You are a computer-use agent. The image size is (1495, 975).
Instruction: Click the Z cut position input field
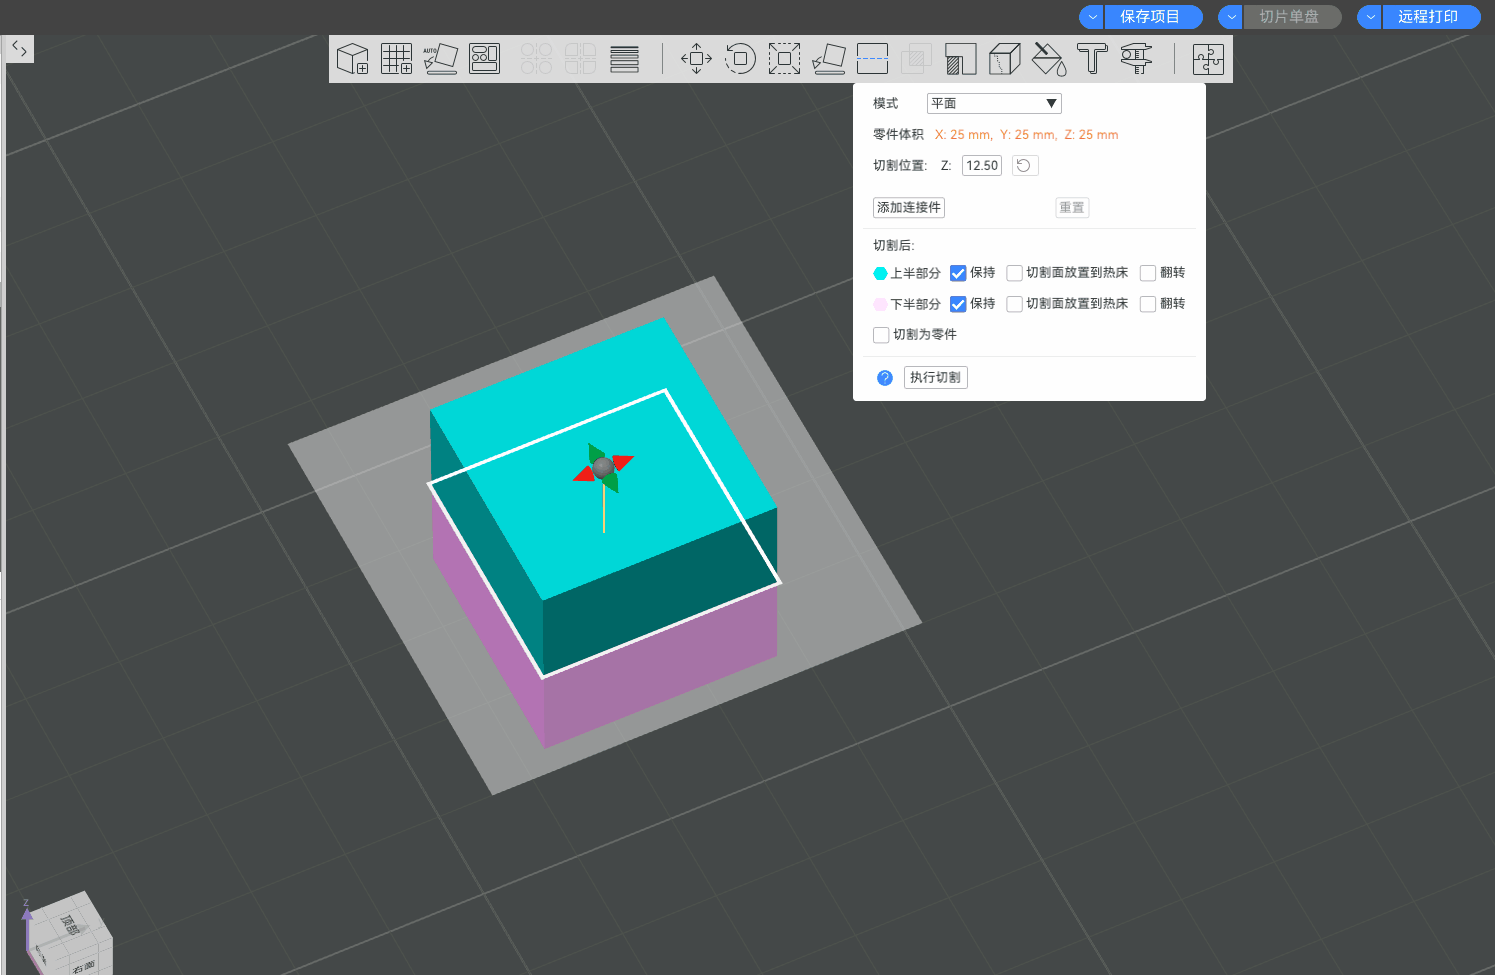(982, 165)
